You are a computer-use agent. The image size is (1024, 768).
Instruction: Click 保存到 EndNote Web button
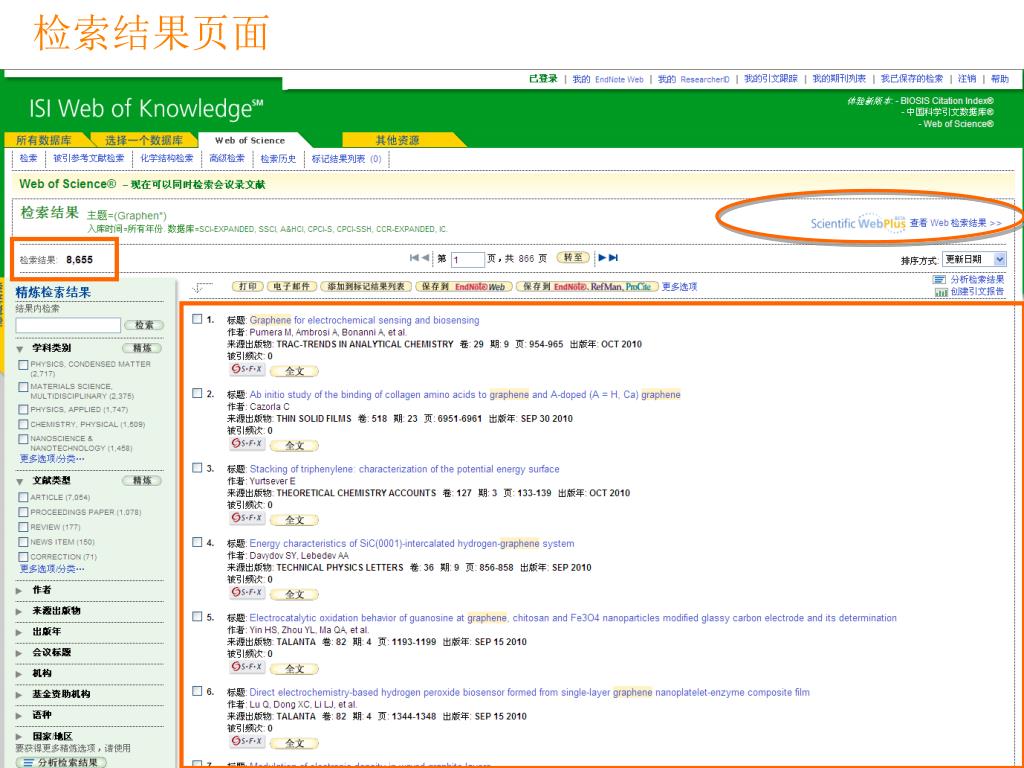pyautogui.click(x=464, y=287)
